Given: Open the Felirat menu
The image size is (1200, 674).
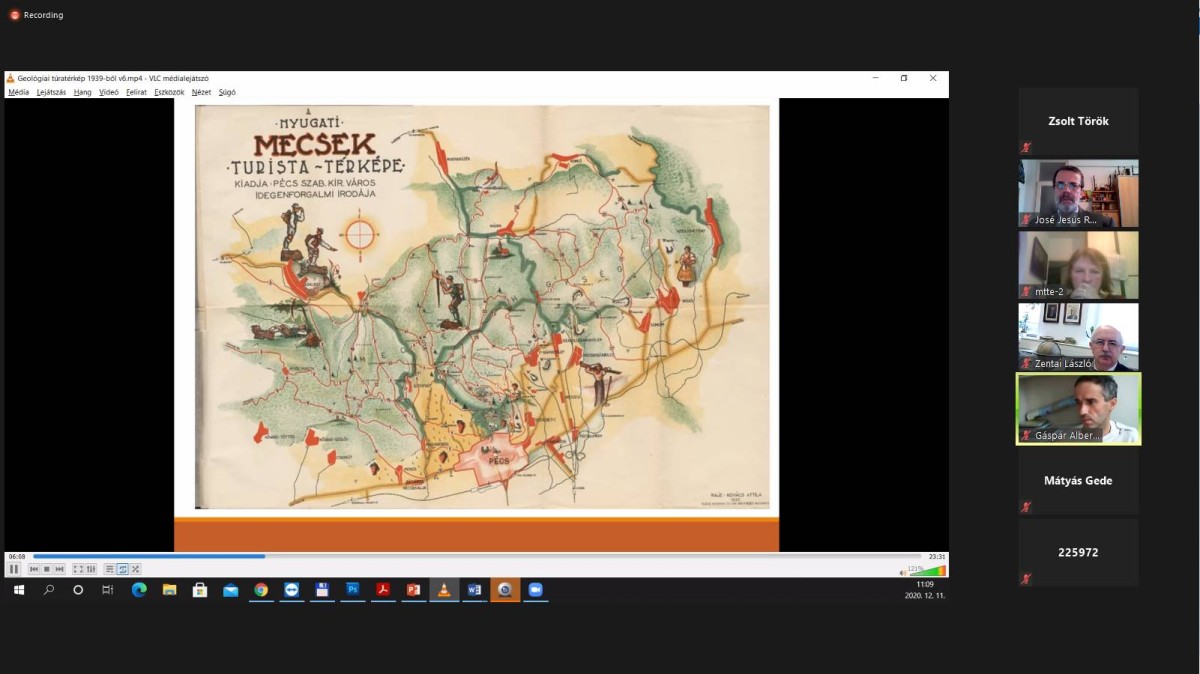Looking at the screenshot, I should tap(136, 92).
